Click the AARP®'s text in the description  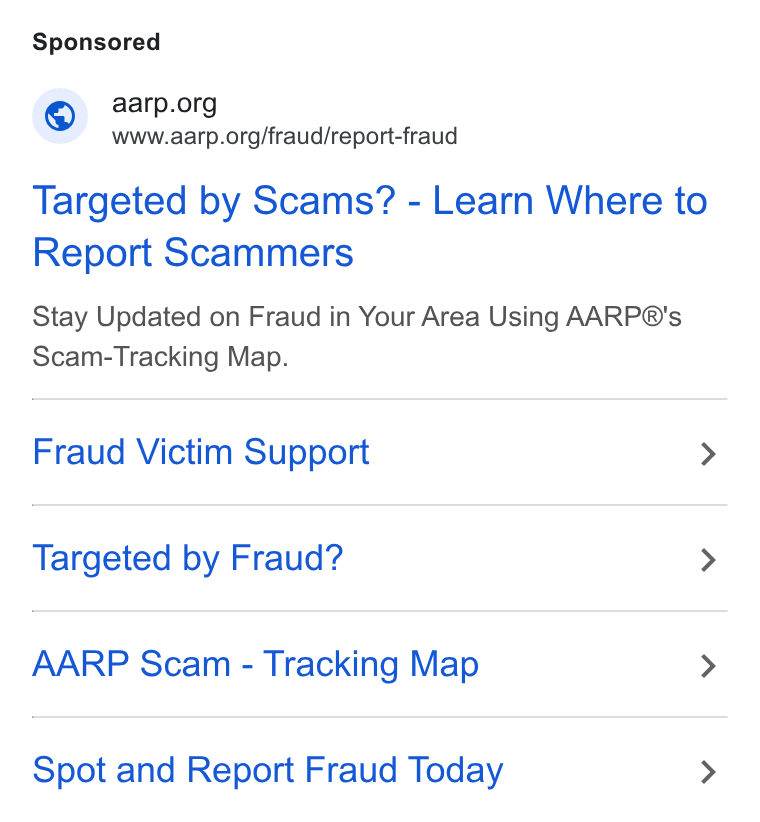pyautogui.click(x=624, y=317)
